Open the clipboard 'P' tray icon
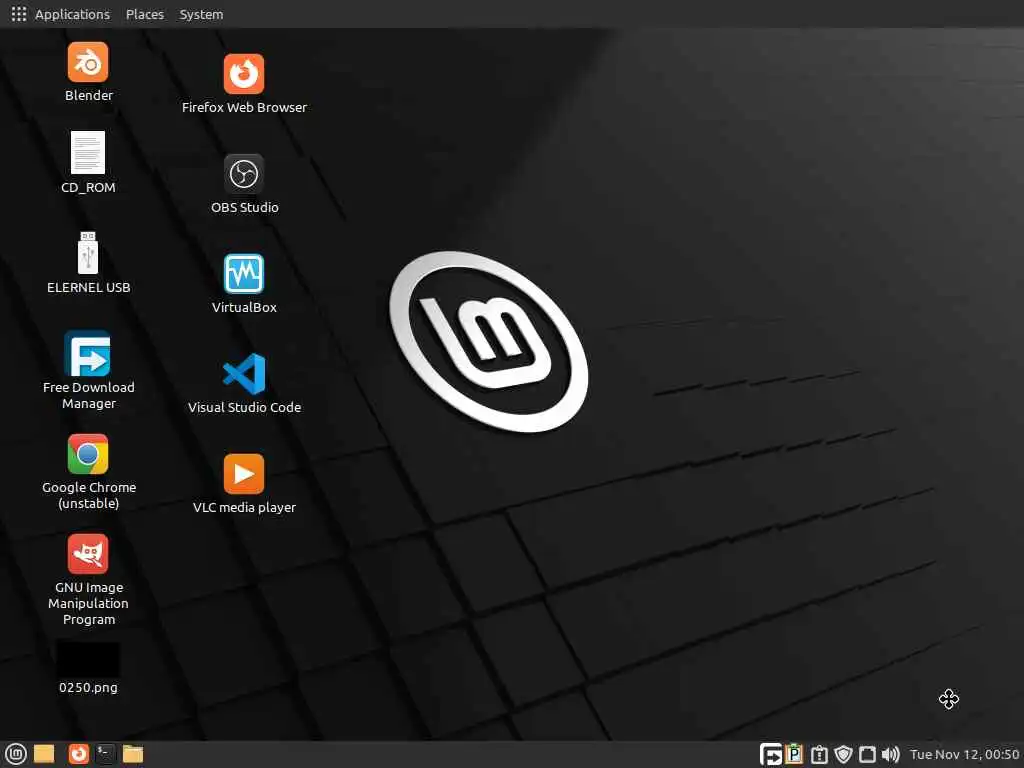This screenshot has height=768, width=1024. [794, 754]
